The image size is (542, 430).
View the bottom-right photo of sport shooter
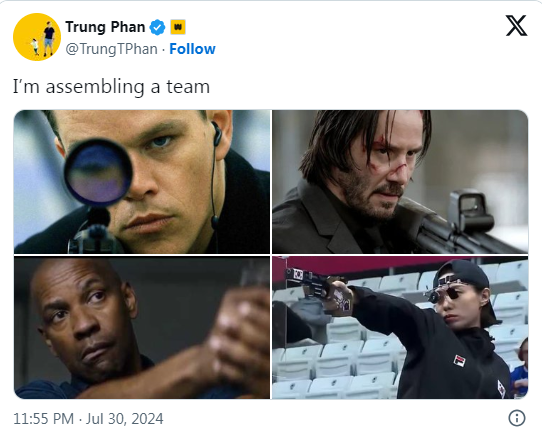point(400,328)
